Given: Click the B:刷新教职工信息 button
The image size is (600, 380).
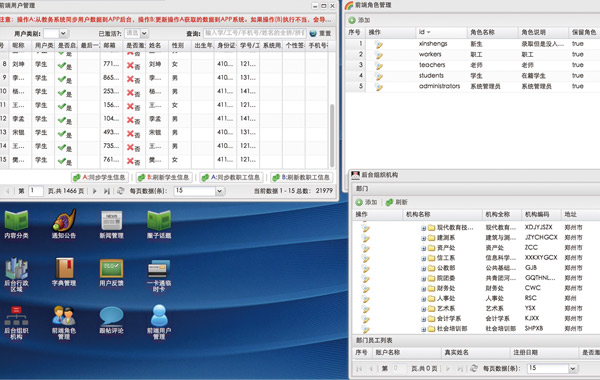Looking at the screenshot, I should coord(302,178).
